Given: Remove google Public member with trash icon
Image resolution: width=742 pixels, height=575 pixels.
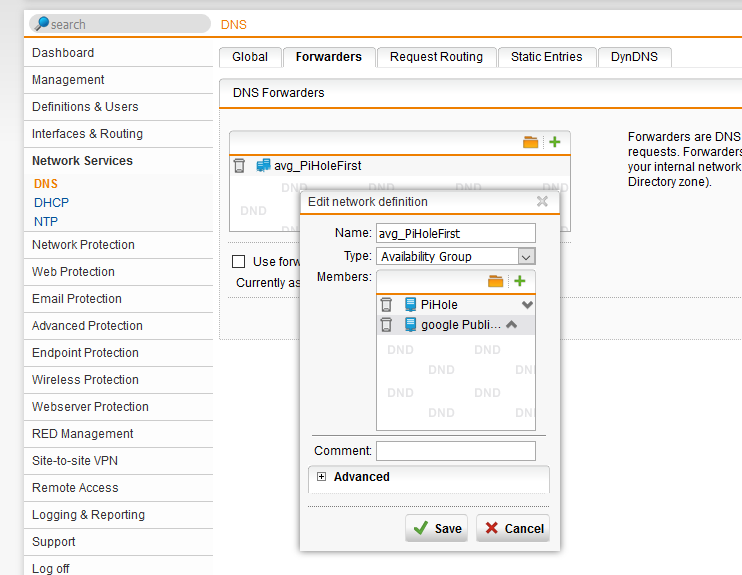Looking at the screenshot, I should point(386,324).
